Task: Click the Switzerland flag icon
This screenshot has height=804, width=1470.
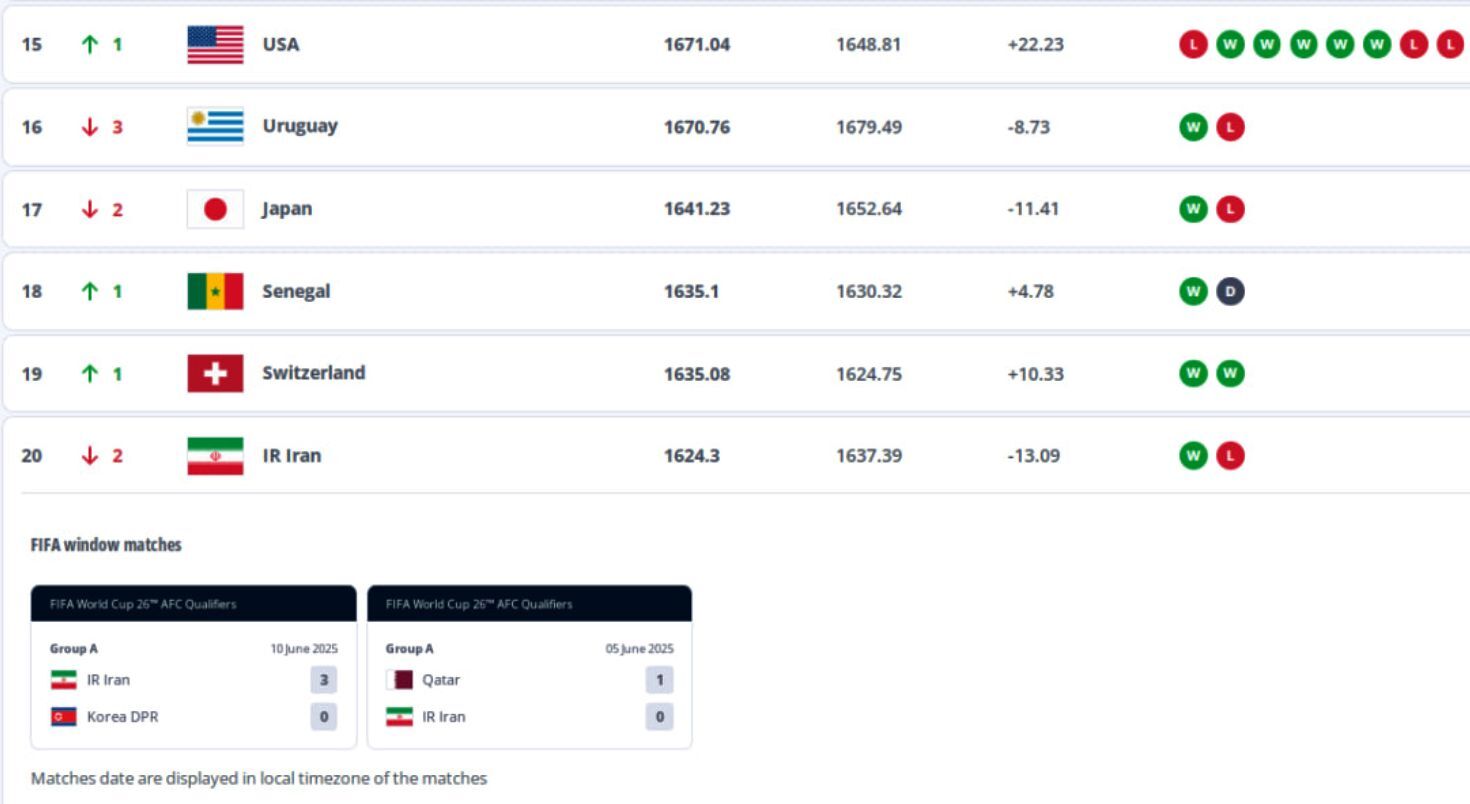Action: coord(215,373)
